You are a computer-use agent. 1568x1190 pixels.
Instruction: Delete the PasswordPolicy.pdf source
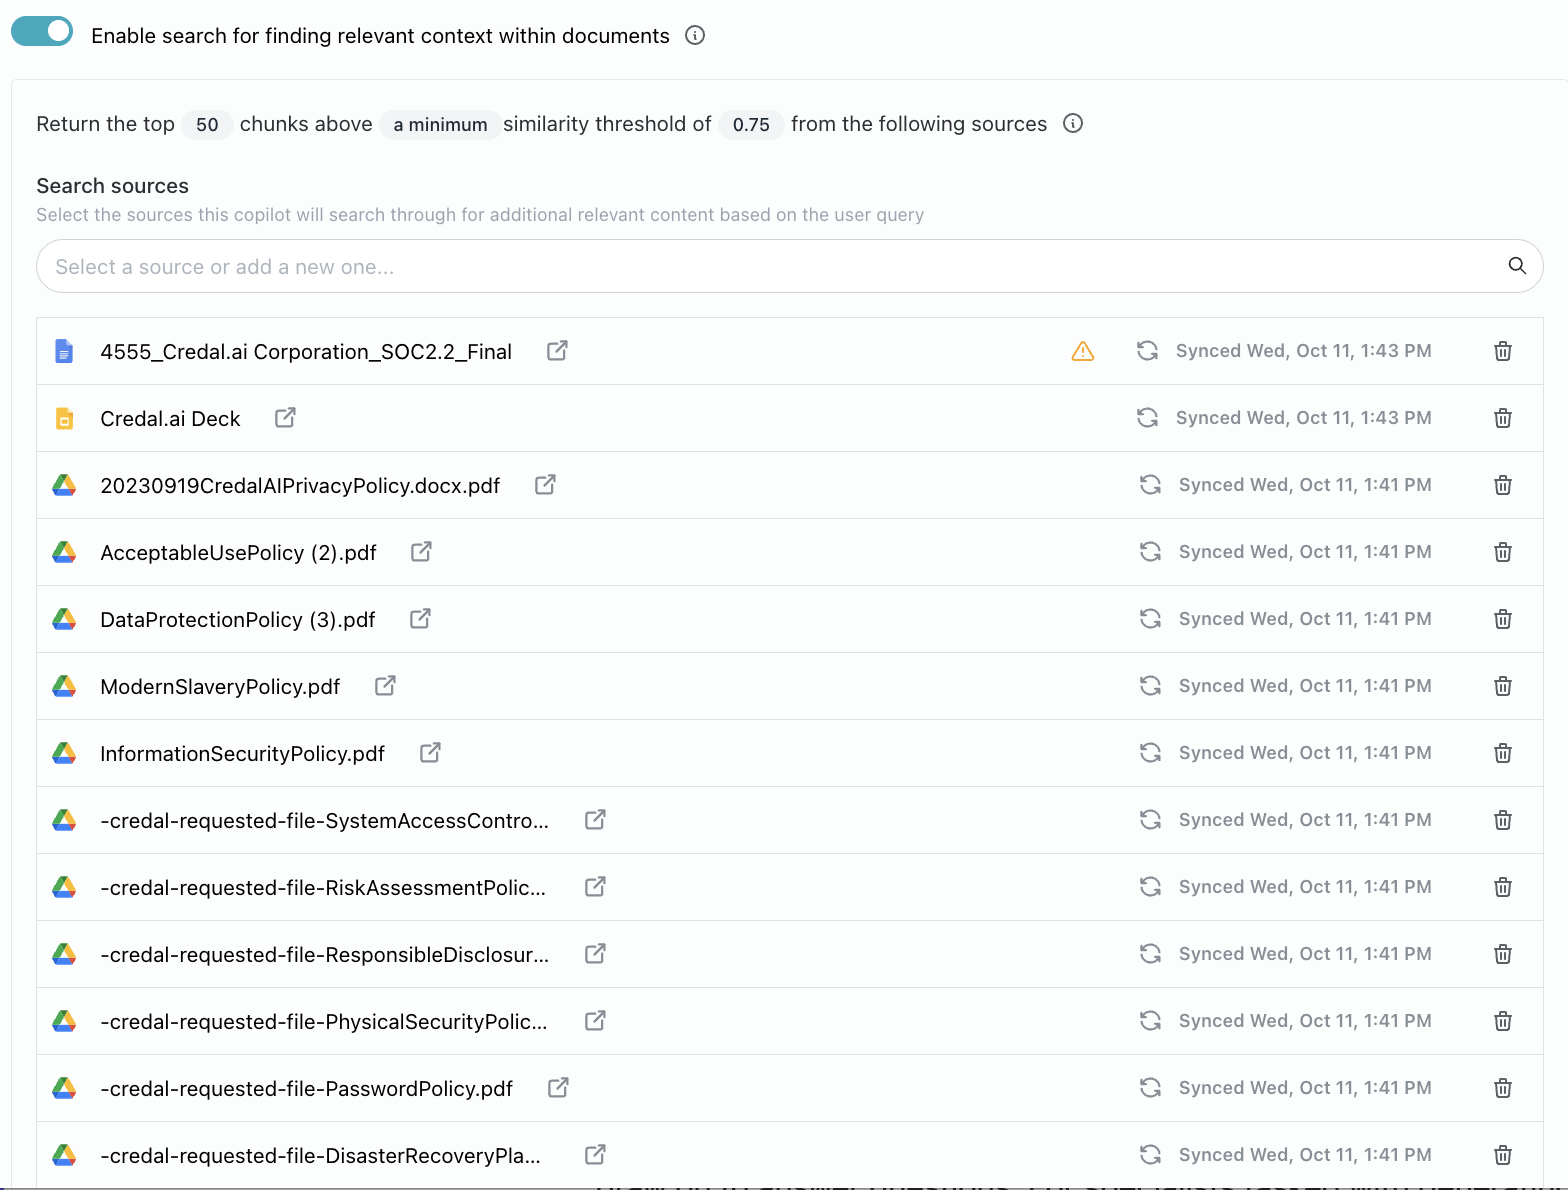point(1503,1088)
